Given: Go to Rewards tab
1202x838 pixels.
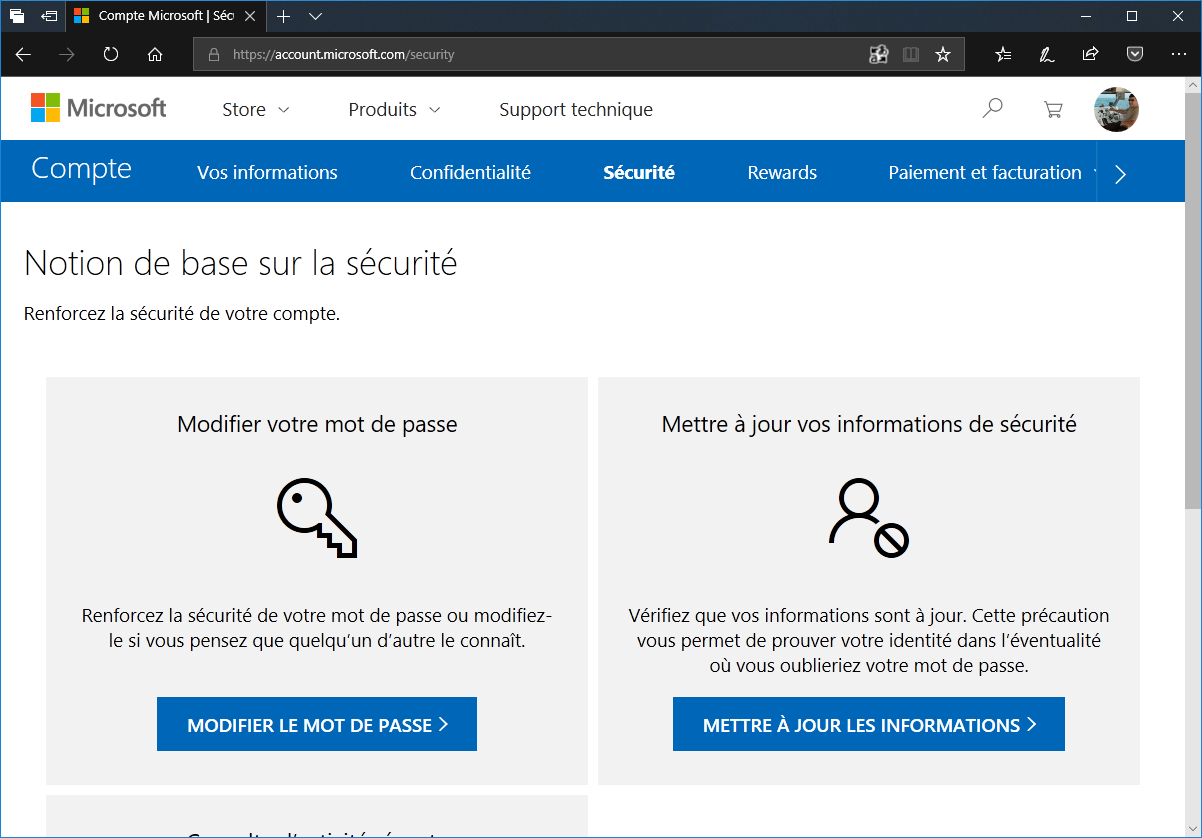Looking at the screenshot, I should point(782,172).
